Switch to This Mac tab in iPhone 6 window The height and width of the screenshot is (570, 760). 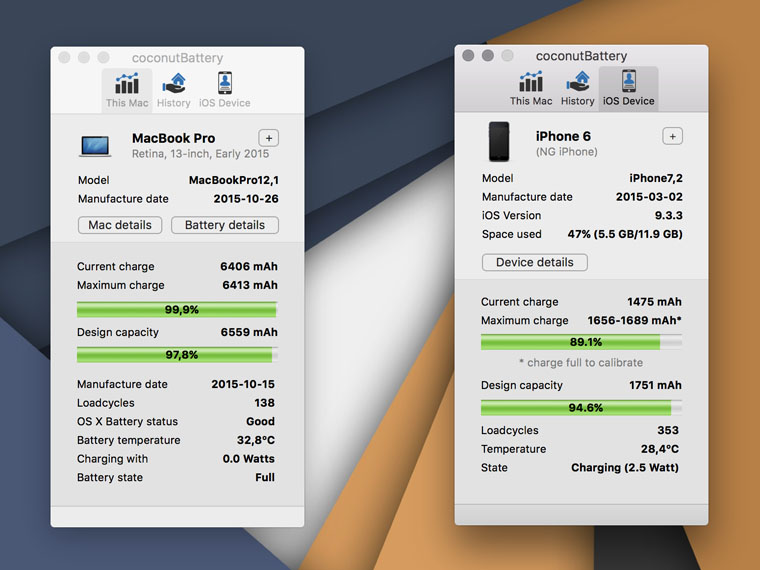click(531, 89)
